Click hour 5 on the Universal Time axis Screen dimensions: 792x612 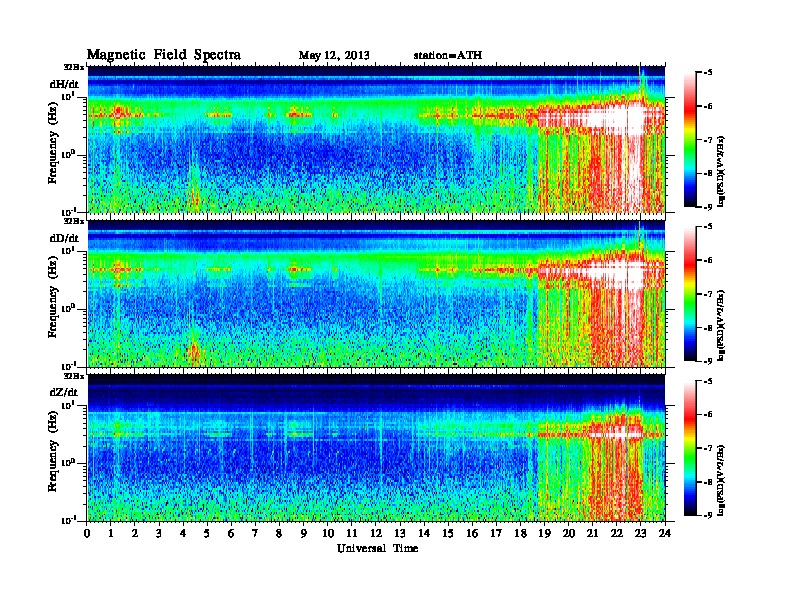(x=208, y=533)
